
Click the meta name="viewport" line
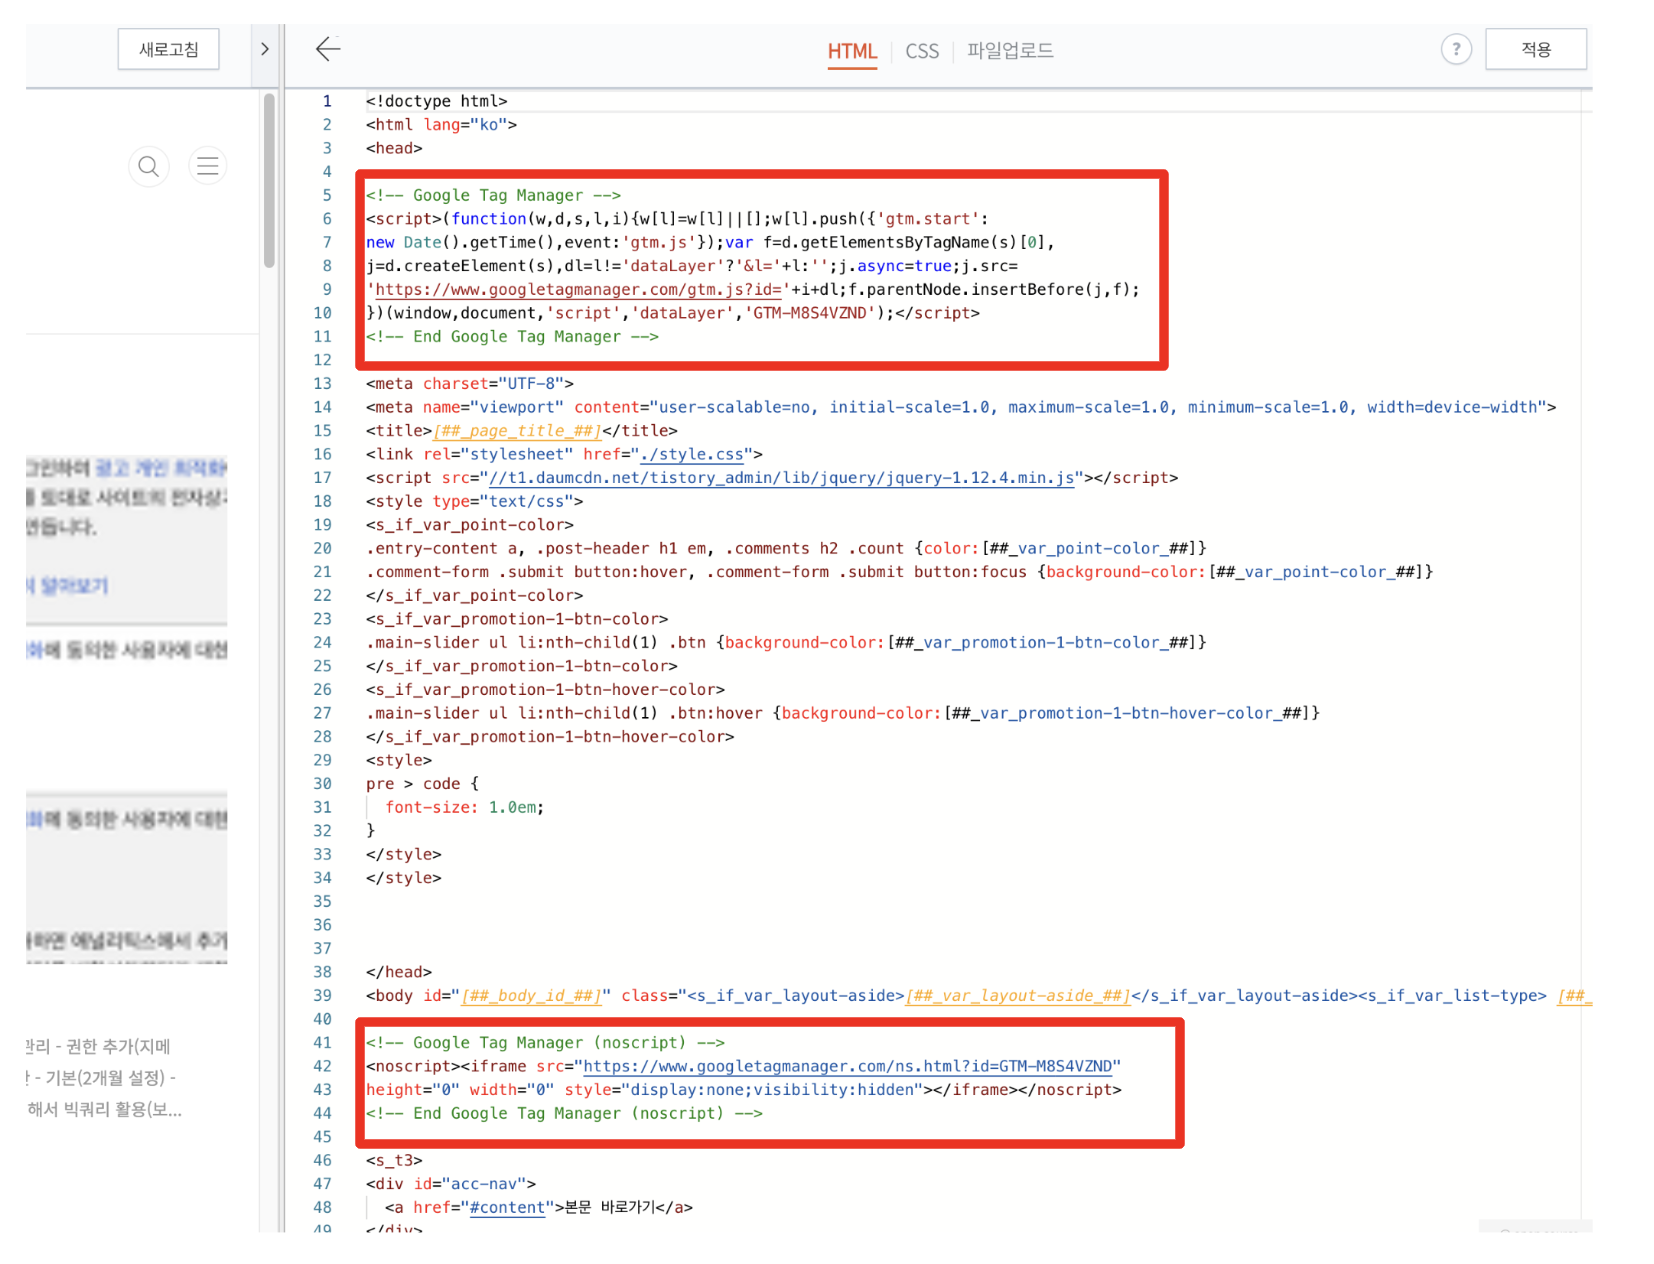(x=961, y=408)
